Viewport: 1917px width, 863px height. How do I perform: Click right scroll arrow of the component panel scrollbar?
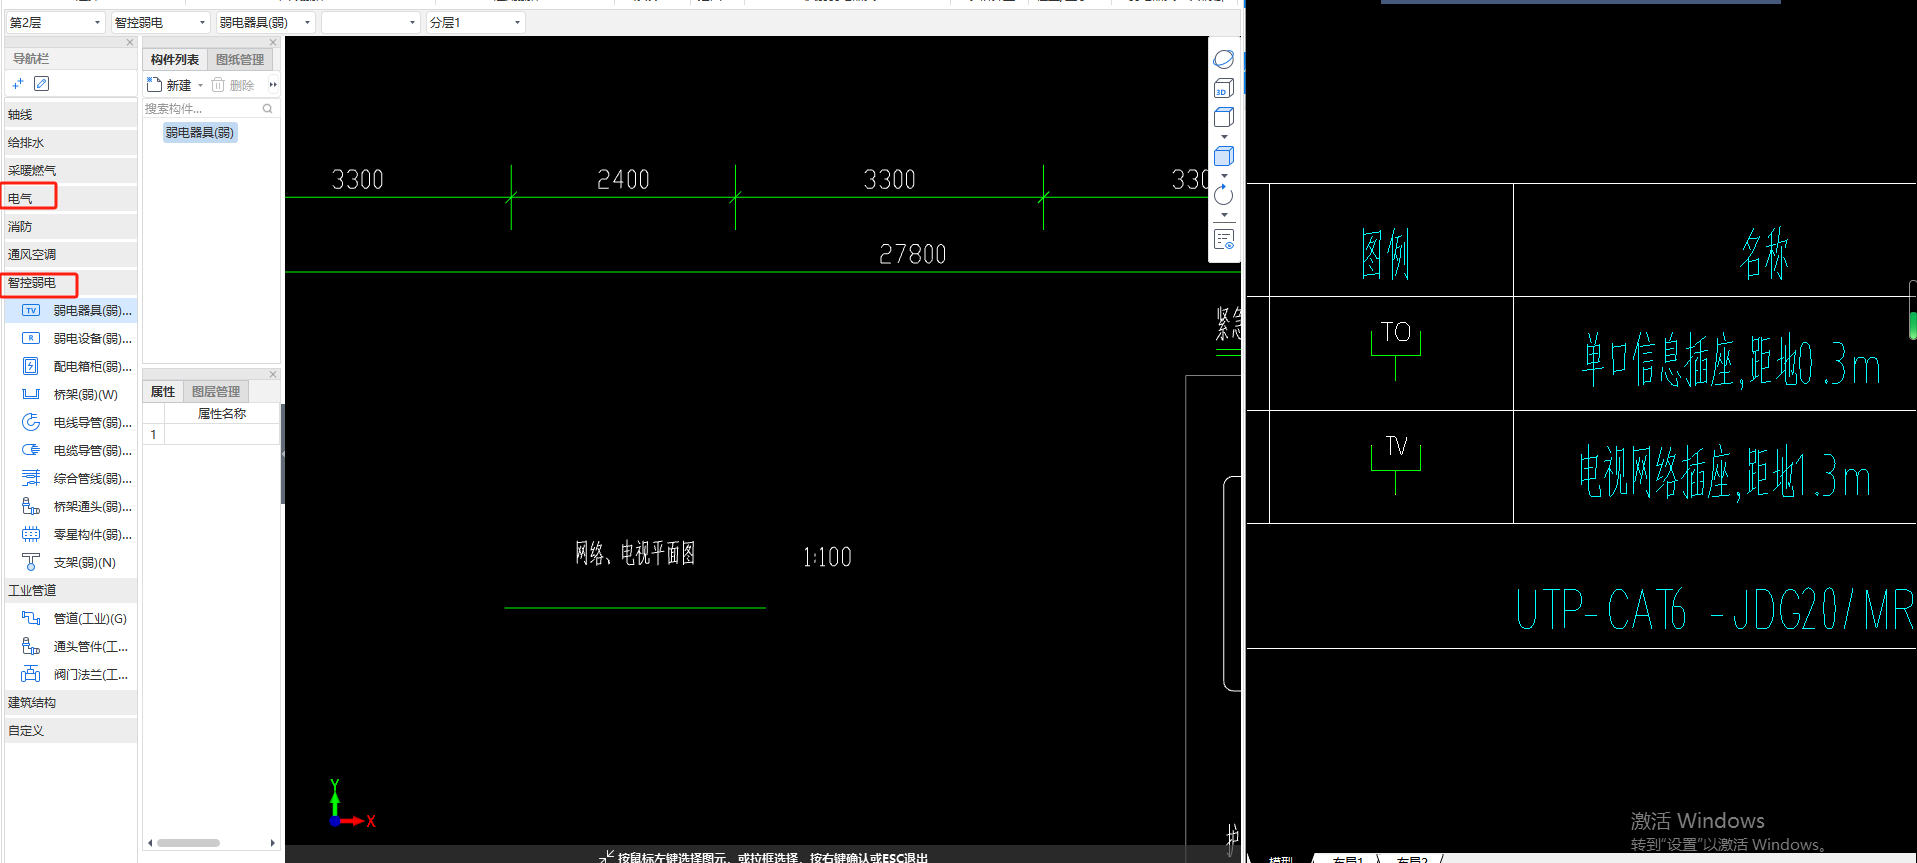[273, 843]
